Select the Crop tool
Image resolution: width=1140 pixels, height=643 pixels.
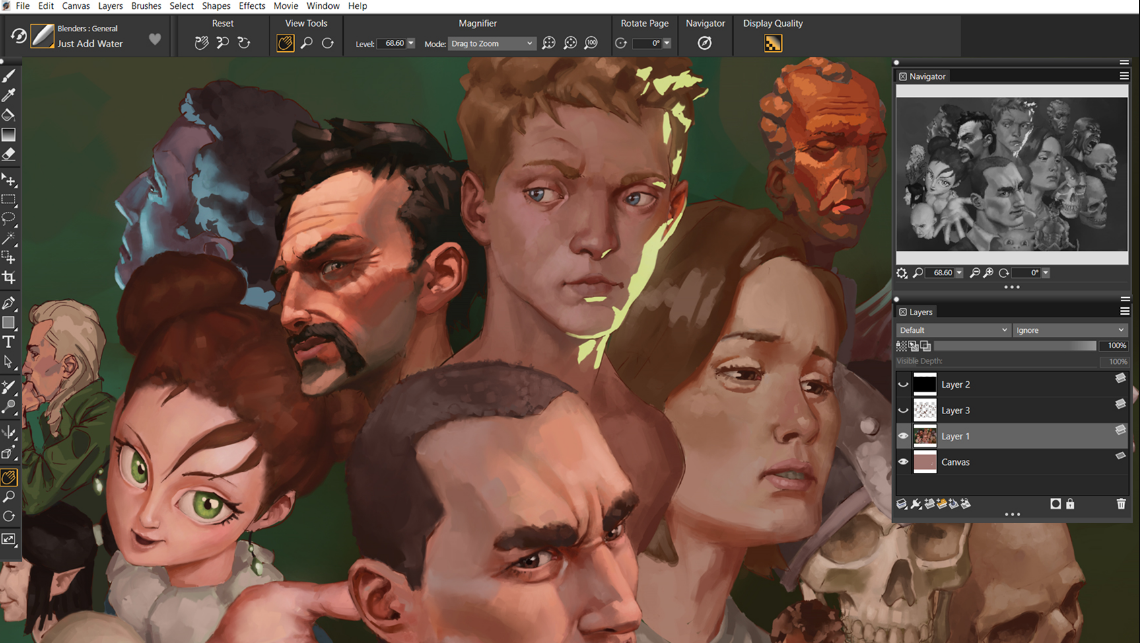9,277
